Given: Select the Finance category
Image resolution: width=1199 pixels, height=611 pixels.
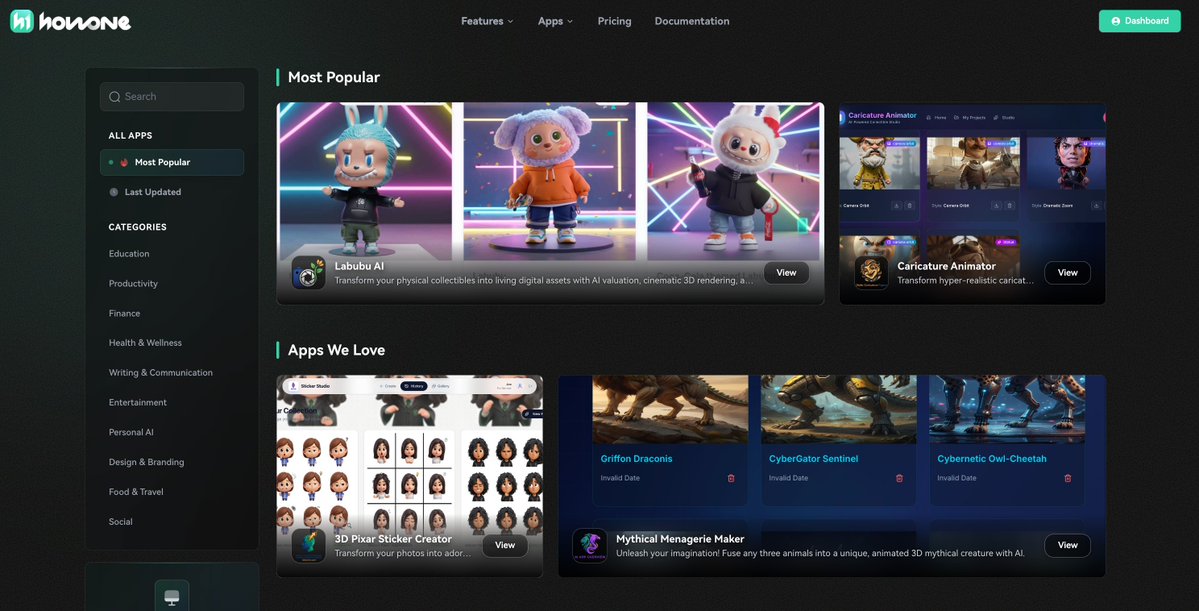Looking at the screenshot, I should pos(125,314).
